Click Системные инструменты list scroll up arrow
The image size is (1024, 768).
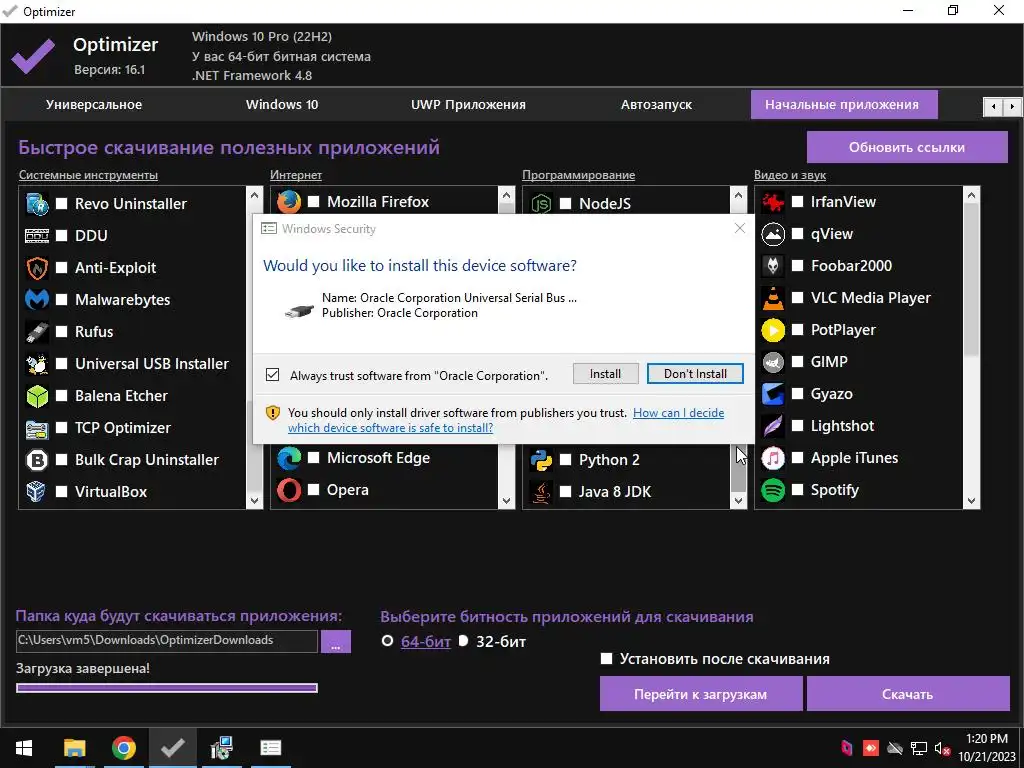pyautogui.click(x=254, y=195)
